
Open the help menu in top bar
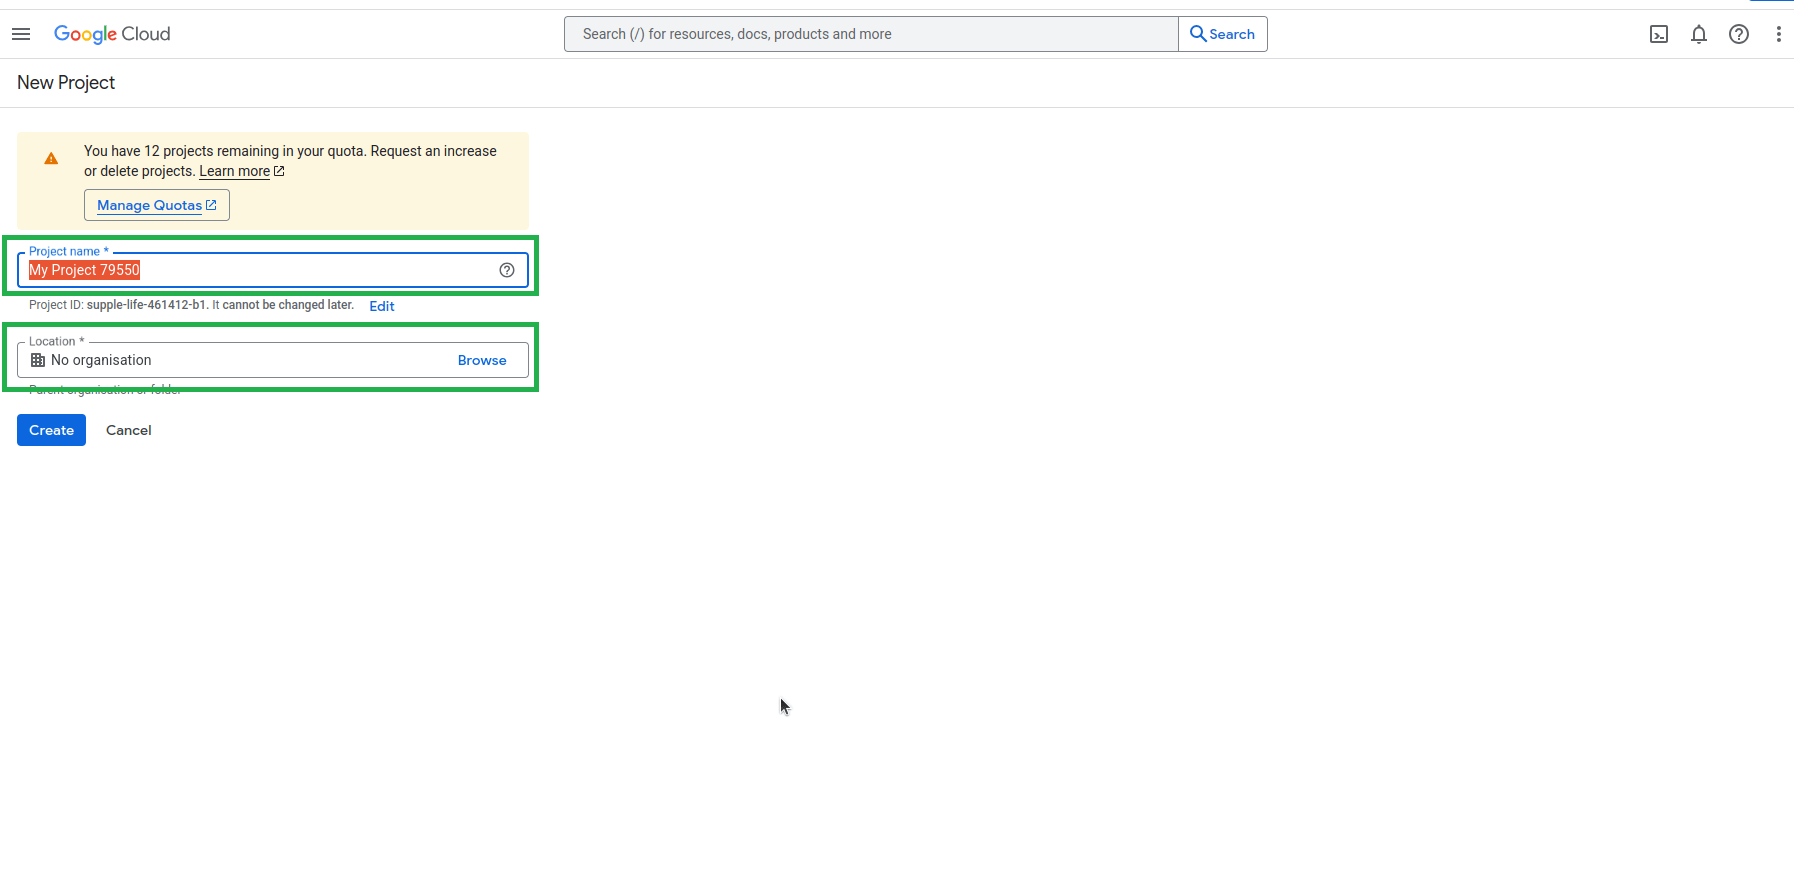1739,34
